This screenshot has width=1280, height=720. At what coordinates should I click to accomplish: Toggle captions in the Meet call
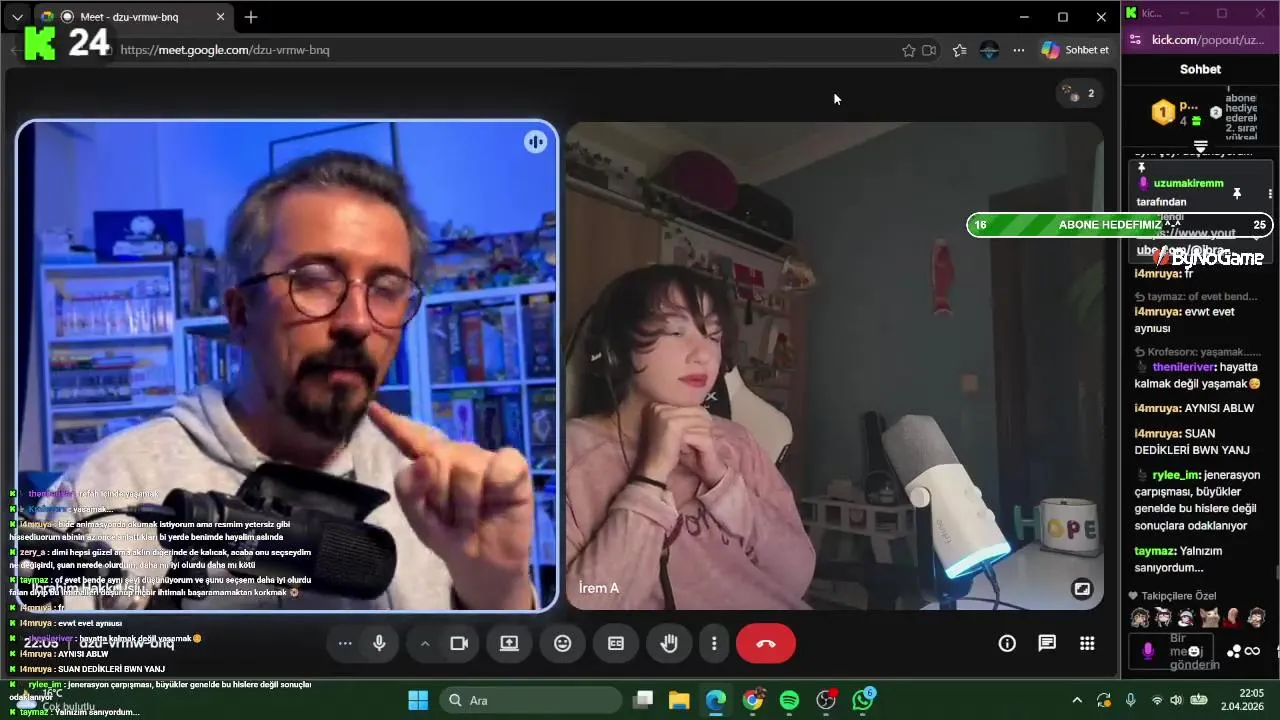tap(616, 643)
